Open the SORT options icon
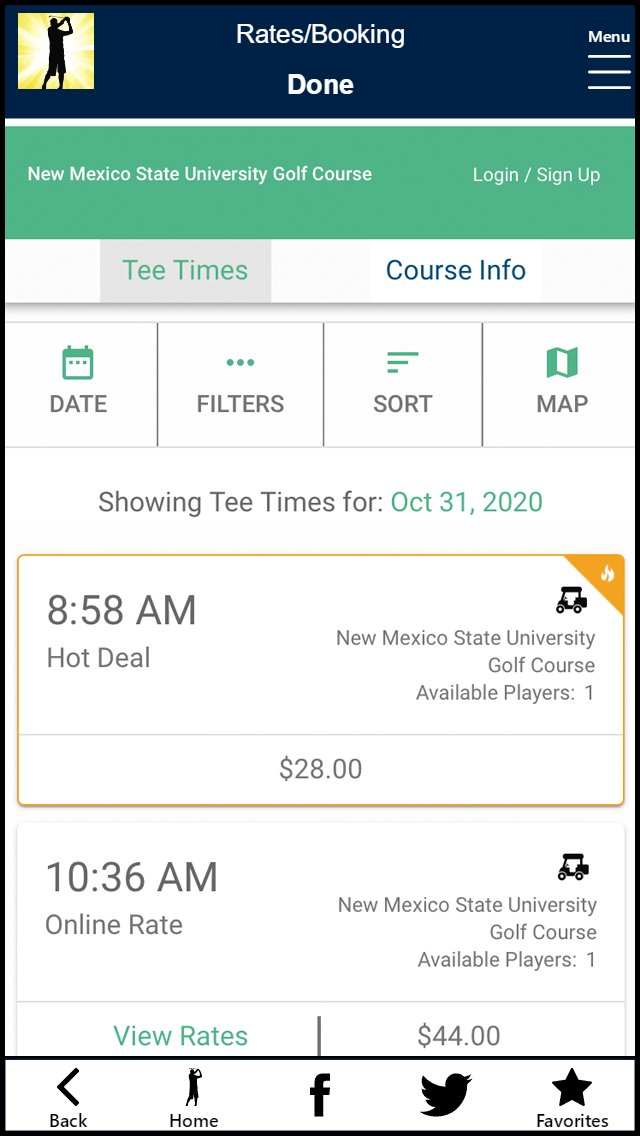 (402, 362)
